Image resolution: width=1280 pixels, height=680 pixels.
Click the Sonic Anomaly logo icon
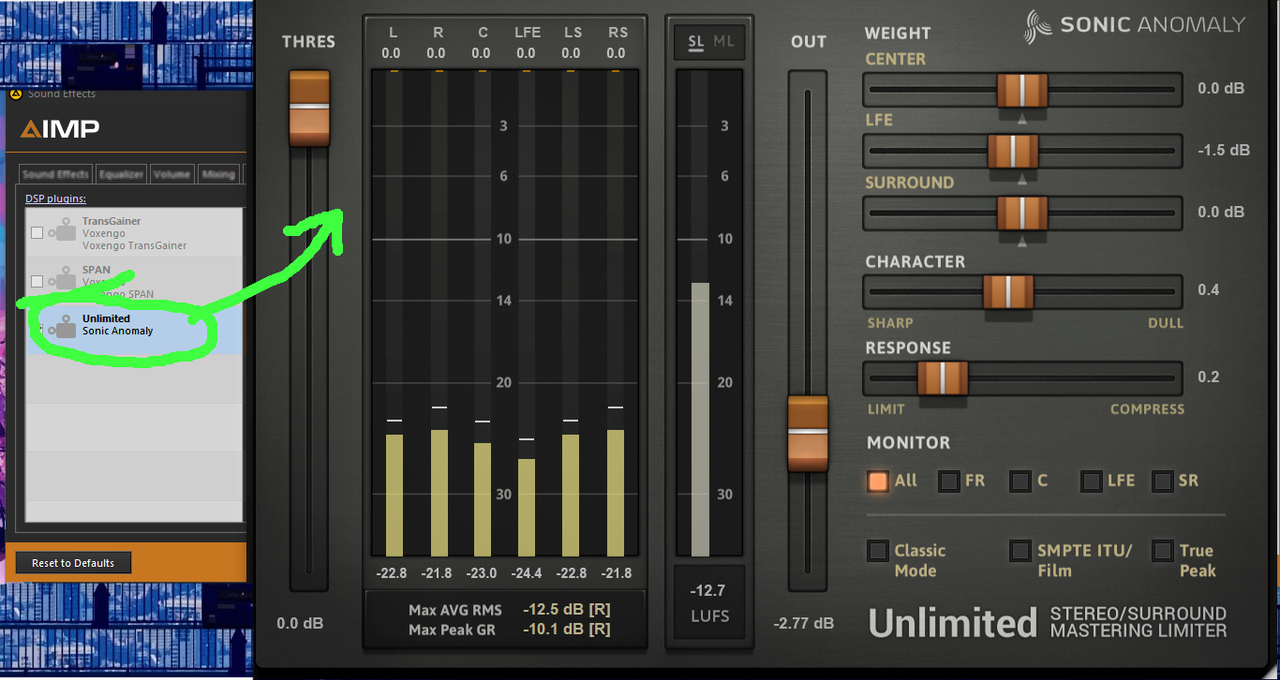[1038, 26]
